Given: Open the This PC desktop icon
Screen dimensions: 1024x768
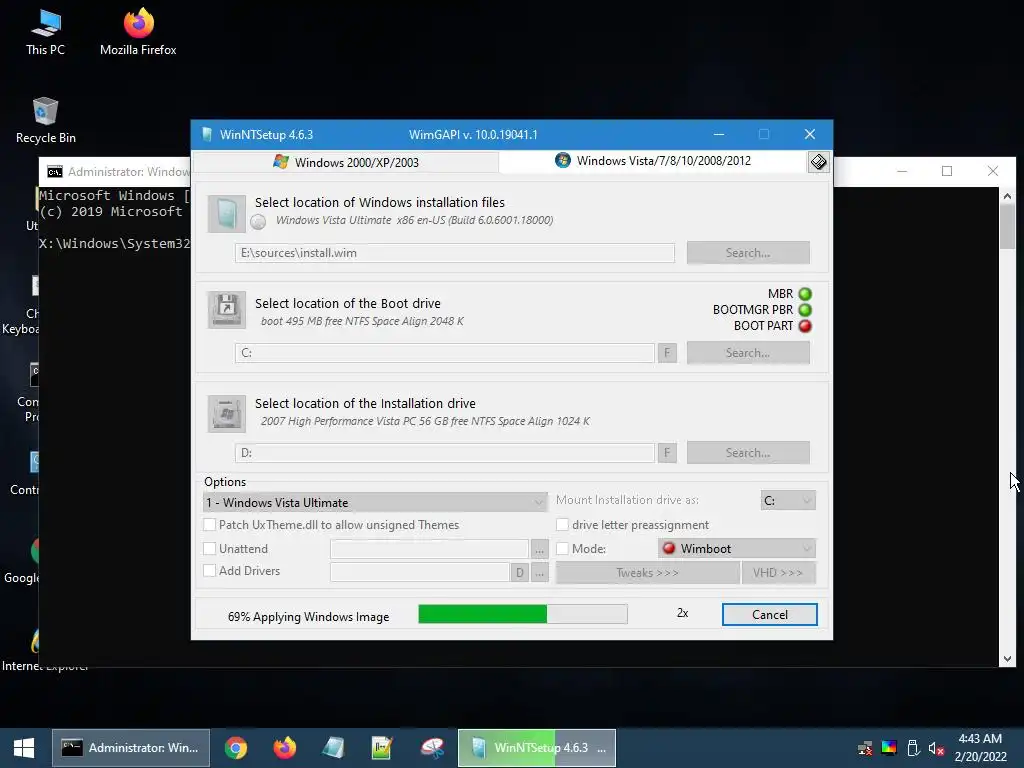Looking at the screenshot, I should point(45,32).
